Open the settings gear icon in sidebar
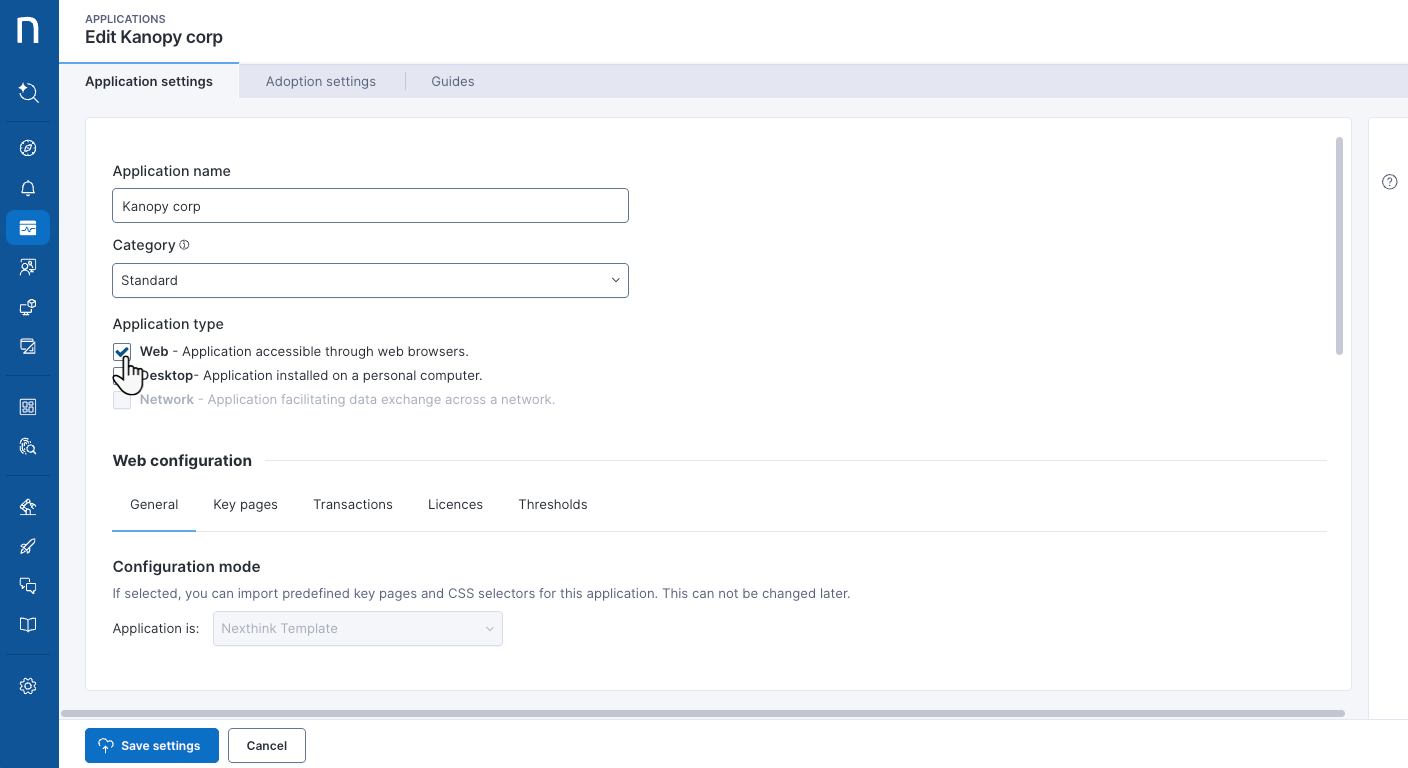 [28, 686]
